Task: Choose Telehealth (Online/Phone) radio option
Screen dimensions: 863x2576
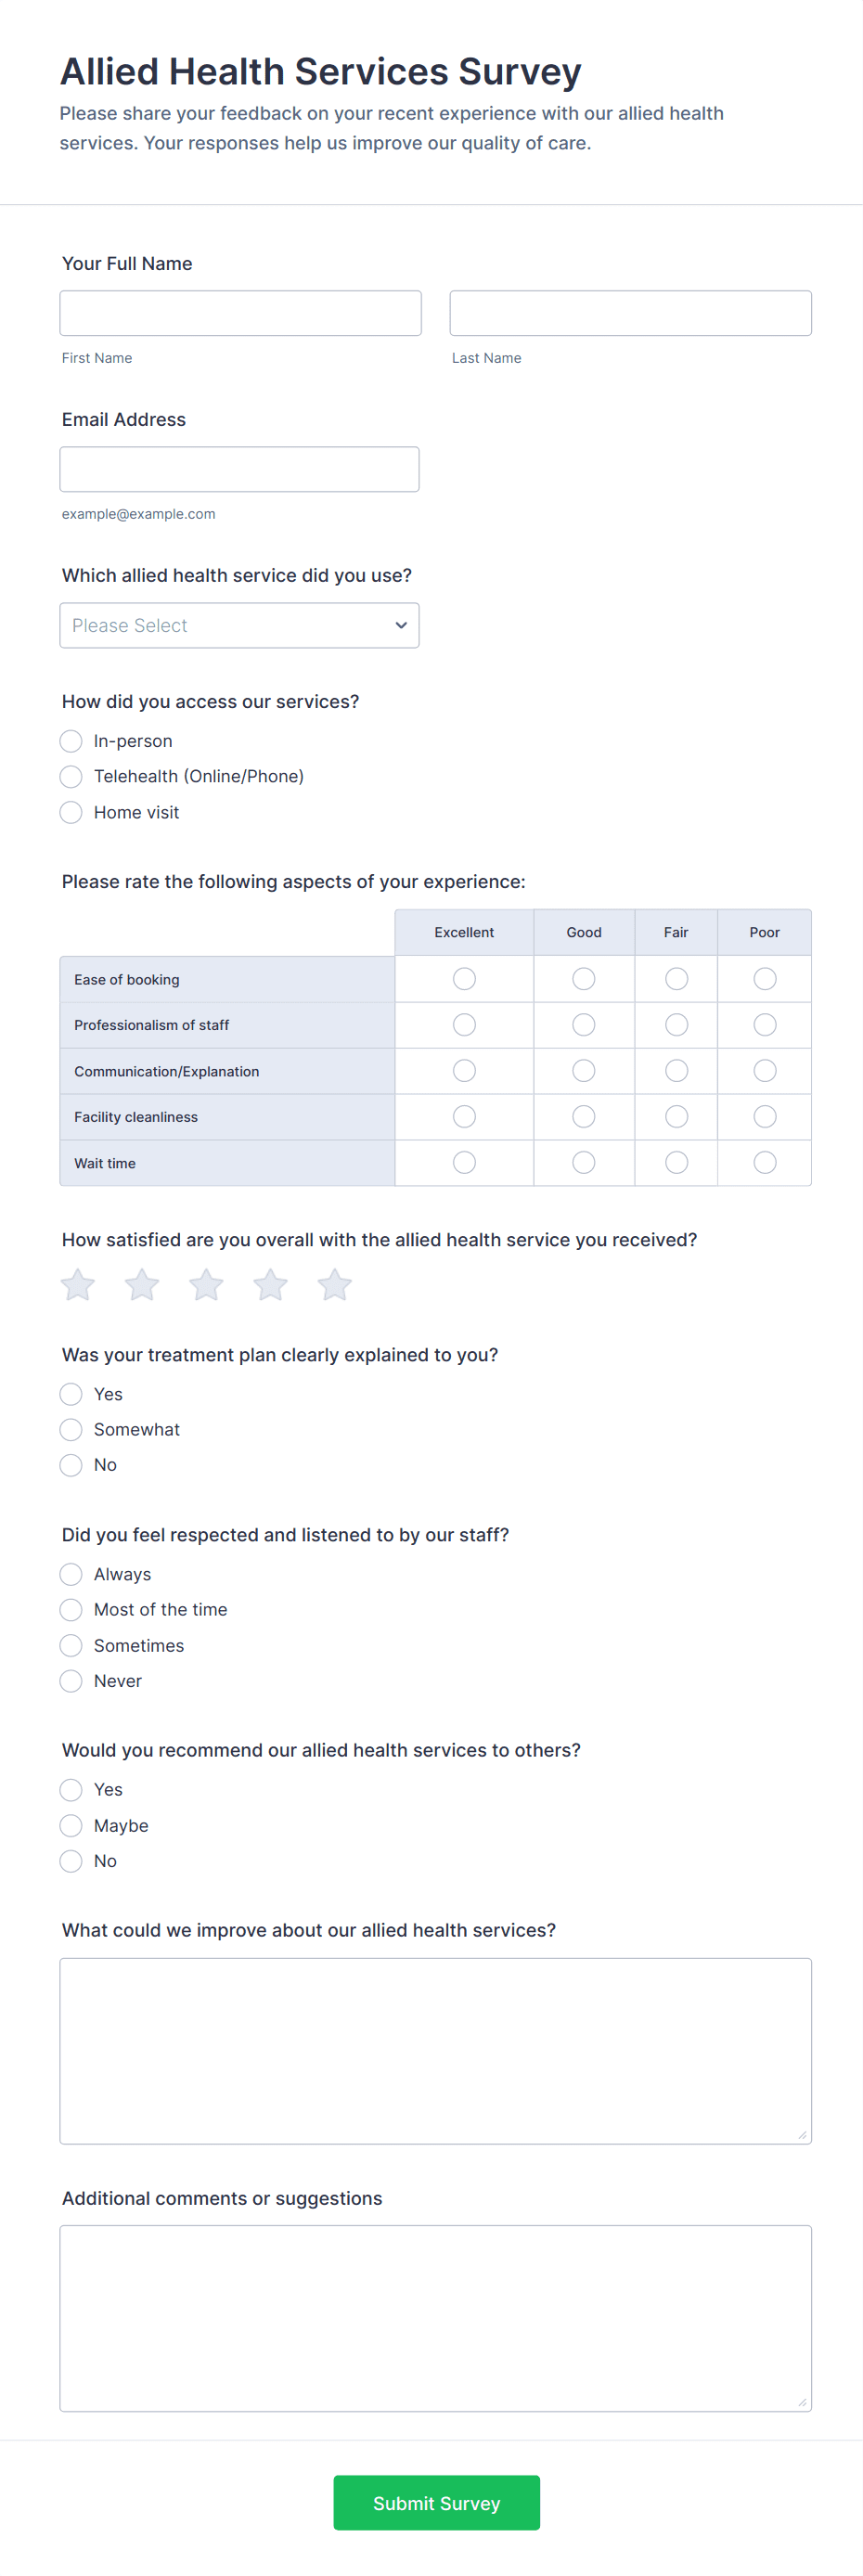Action: 71,777
